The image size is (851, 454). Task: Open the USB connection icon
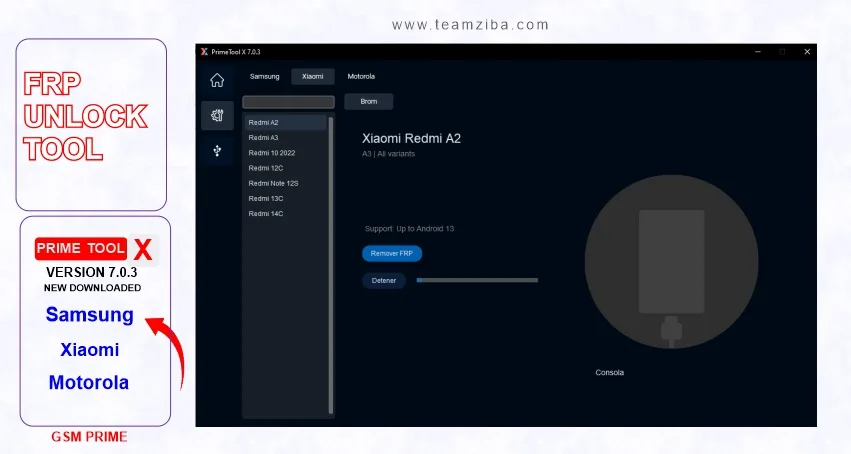point(217,150)
